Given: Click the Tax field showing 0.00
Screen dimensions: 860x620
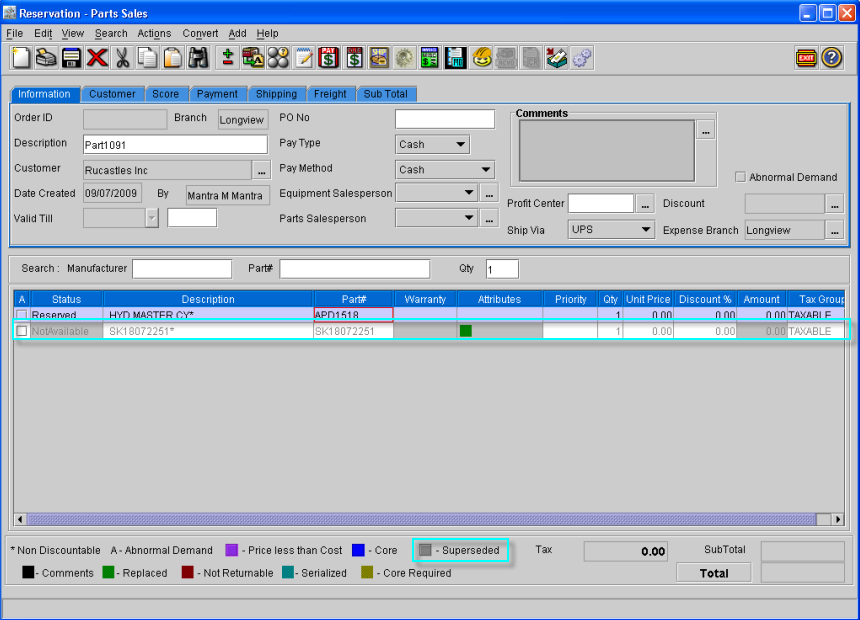Looking at the screenshot, I should tap(626, 551).
